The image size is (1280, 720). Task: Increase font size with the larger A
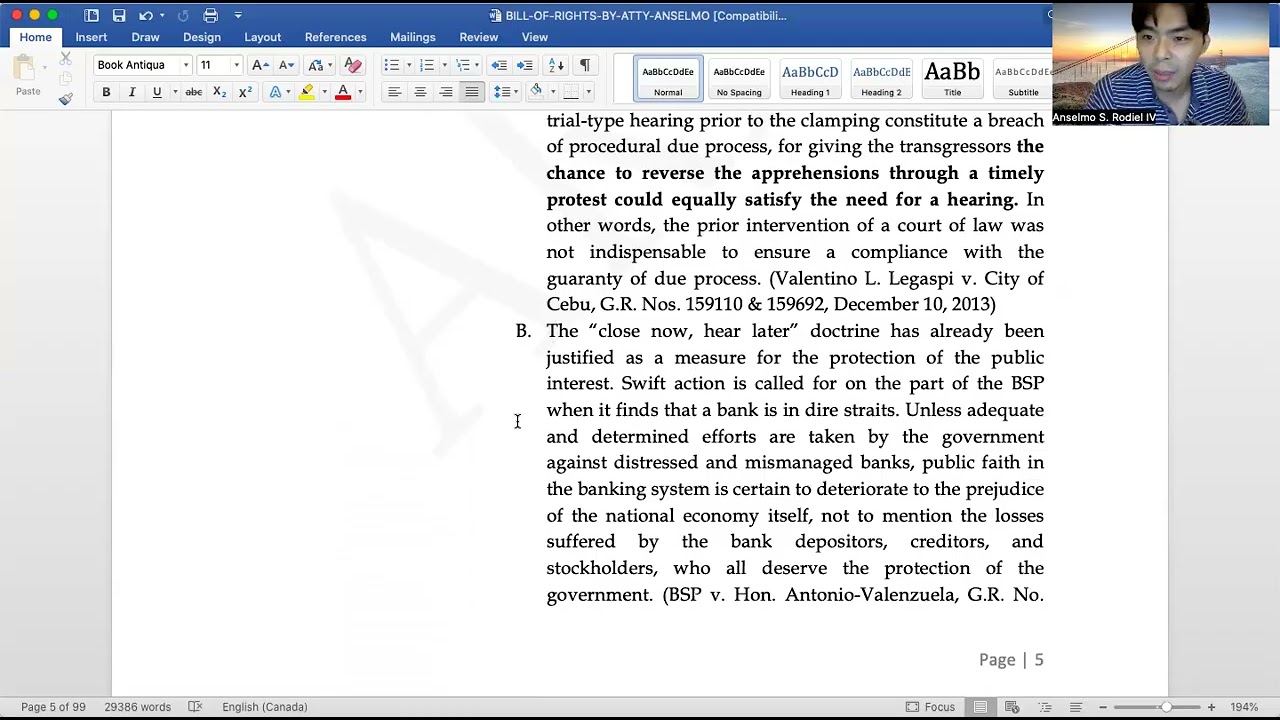260,65
